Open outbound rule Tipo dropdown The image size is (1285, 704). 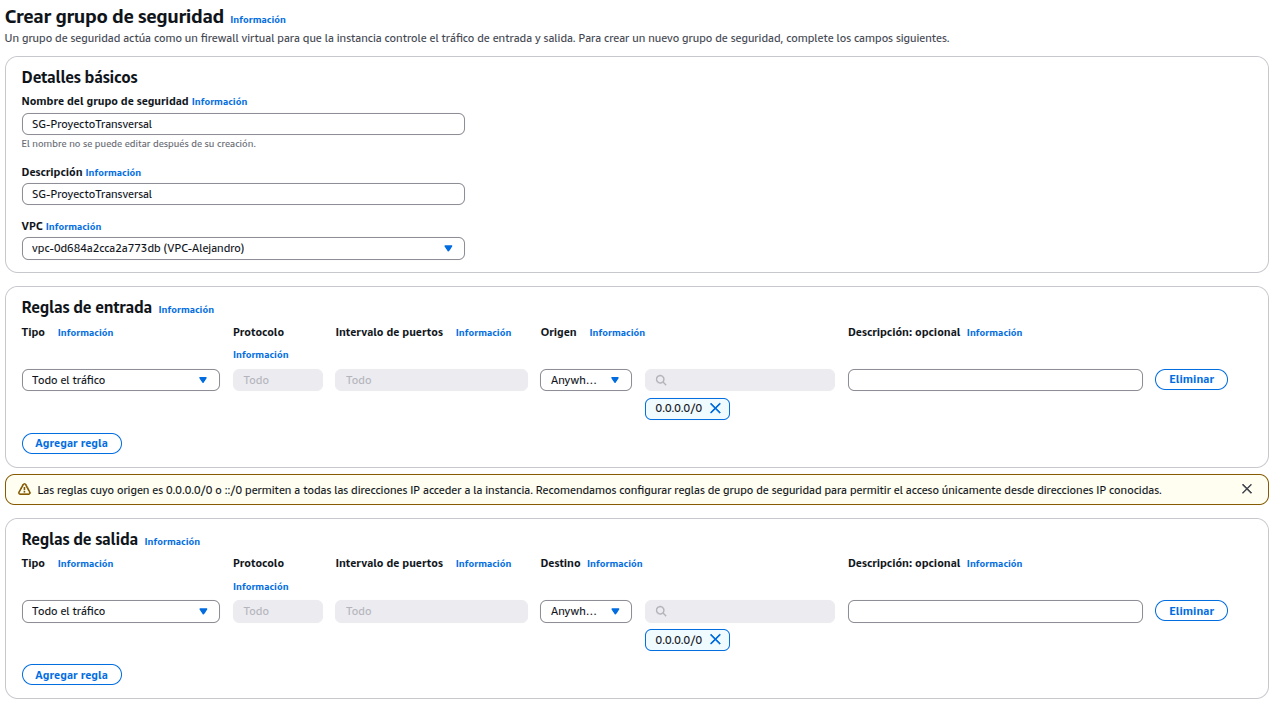click(x=120, y=611)
